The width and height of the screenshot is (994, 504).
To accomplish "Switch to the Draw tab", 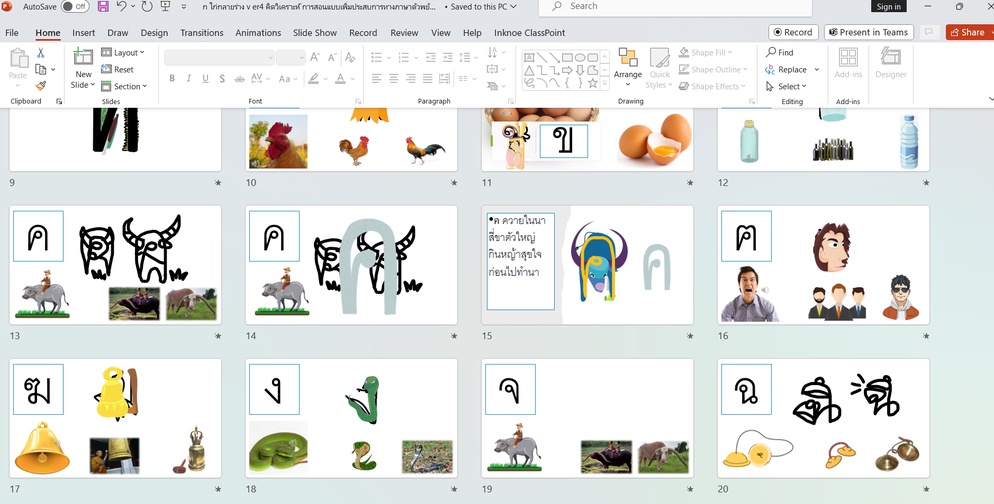I will [x=118, y=32].
